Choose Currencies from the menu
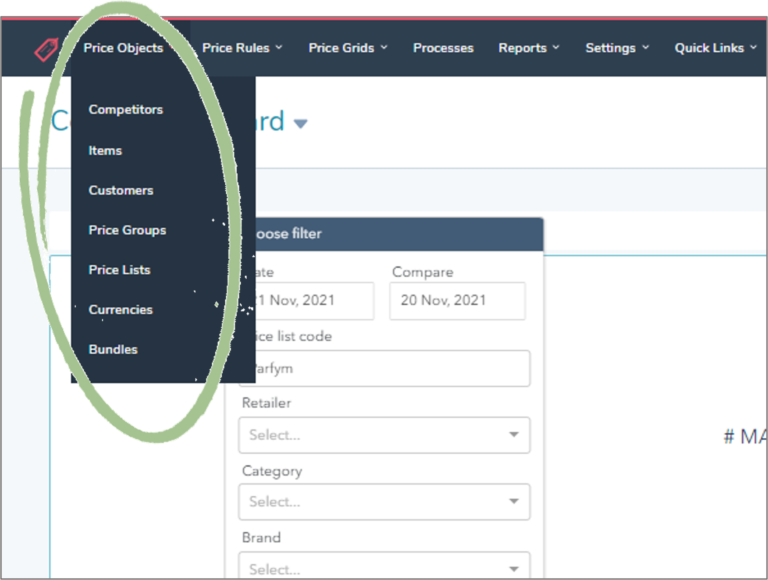 (121, 310)
